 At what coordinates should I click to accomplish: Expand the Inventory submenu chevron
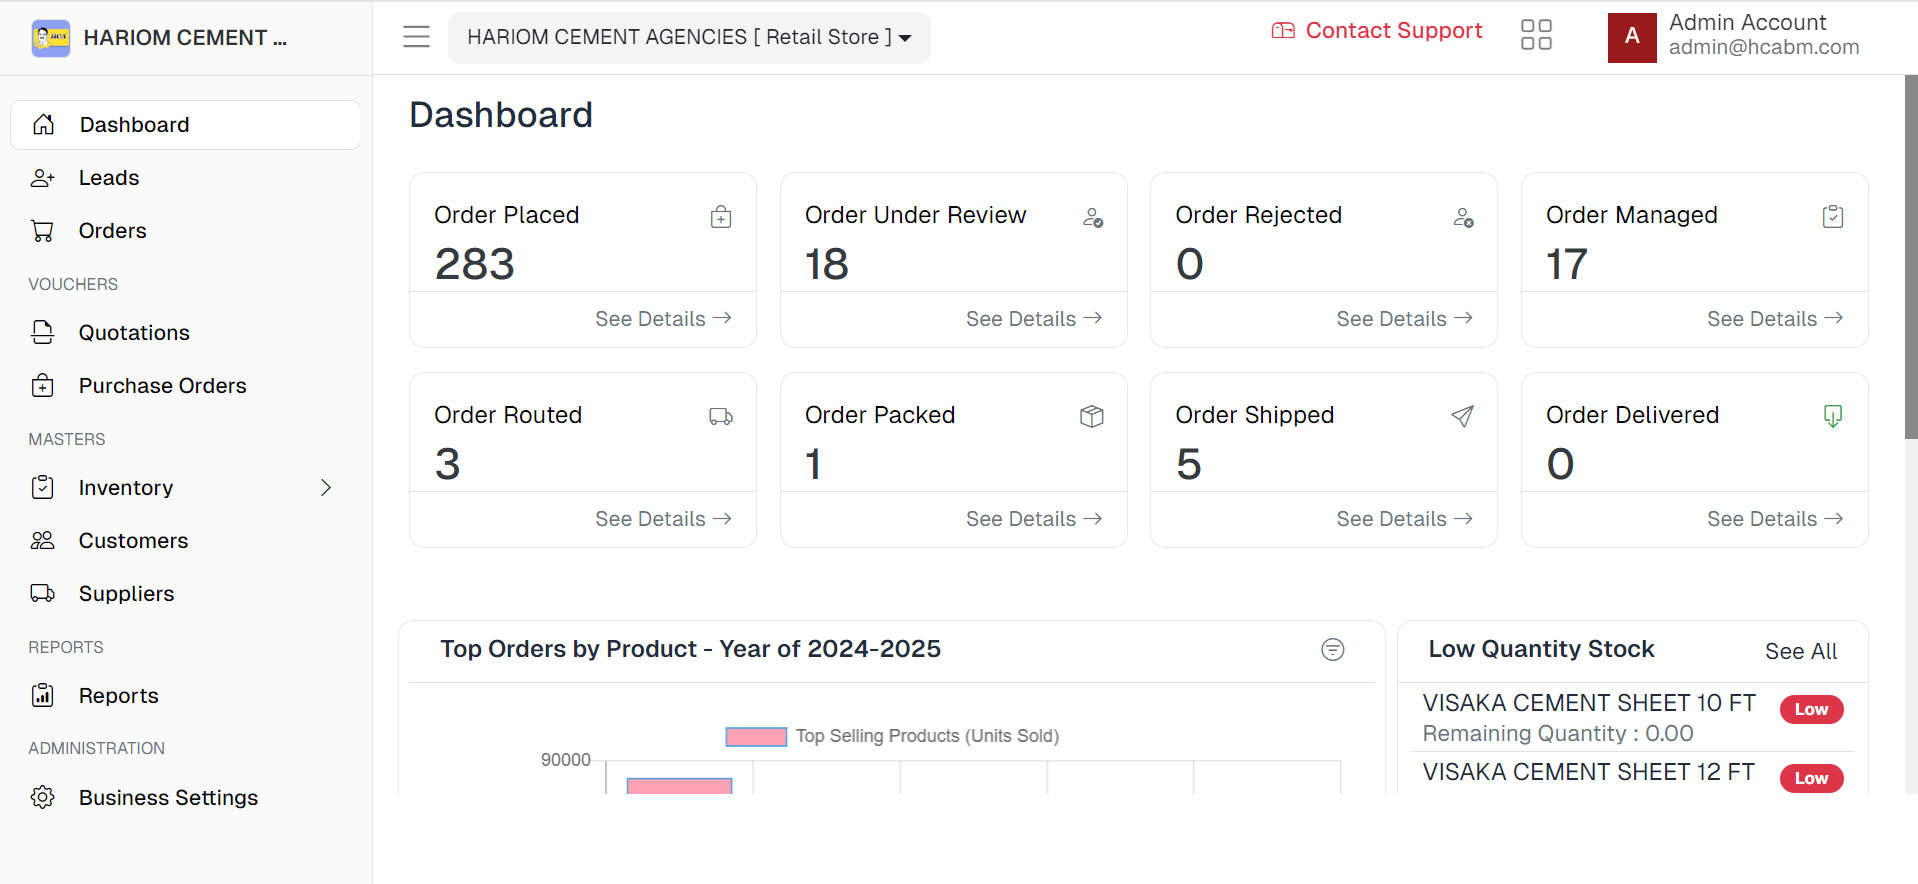(x=326, y=488)
